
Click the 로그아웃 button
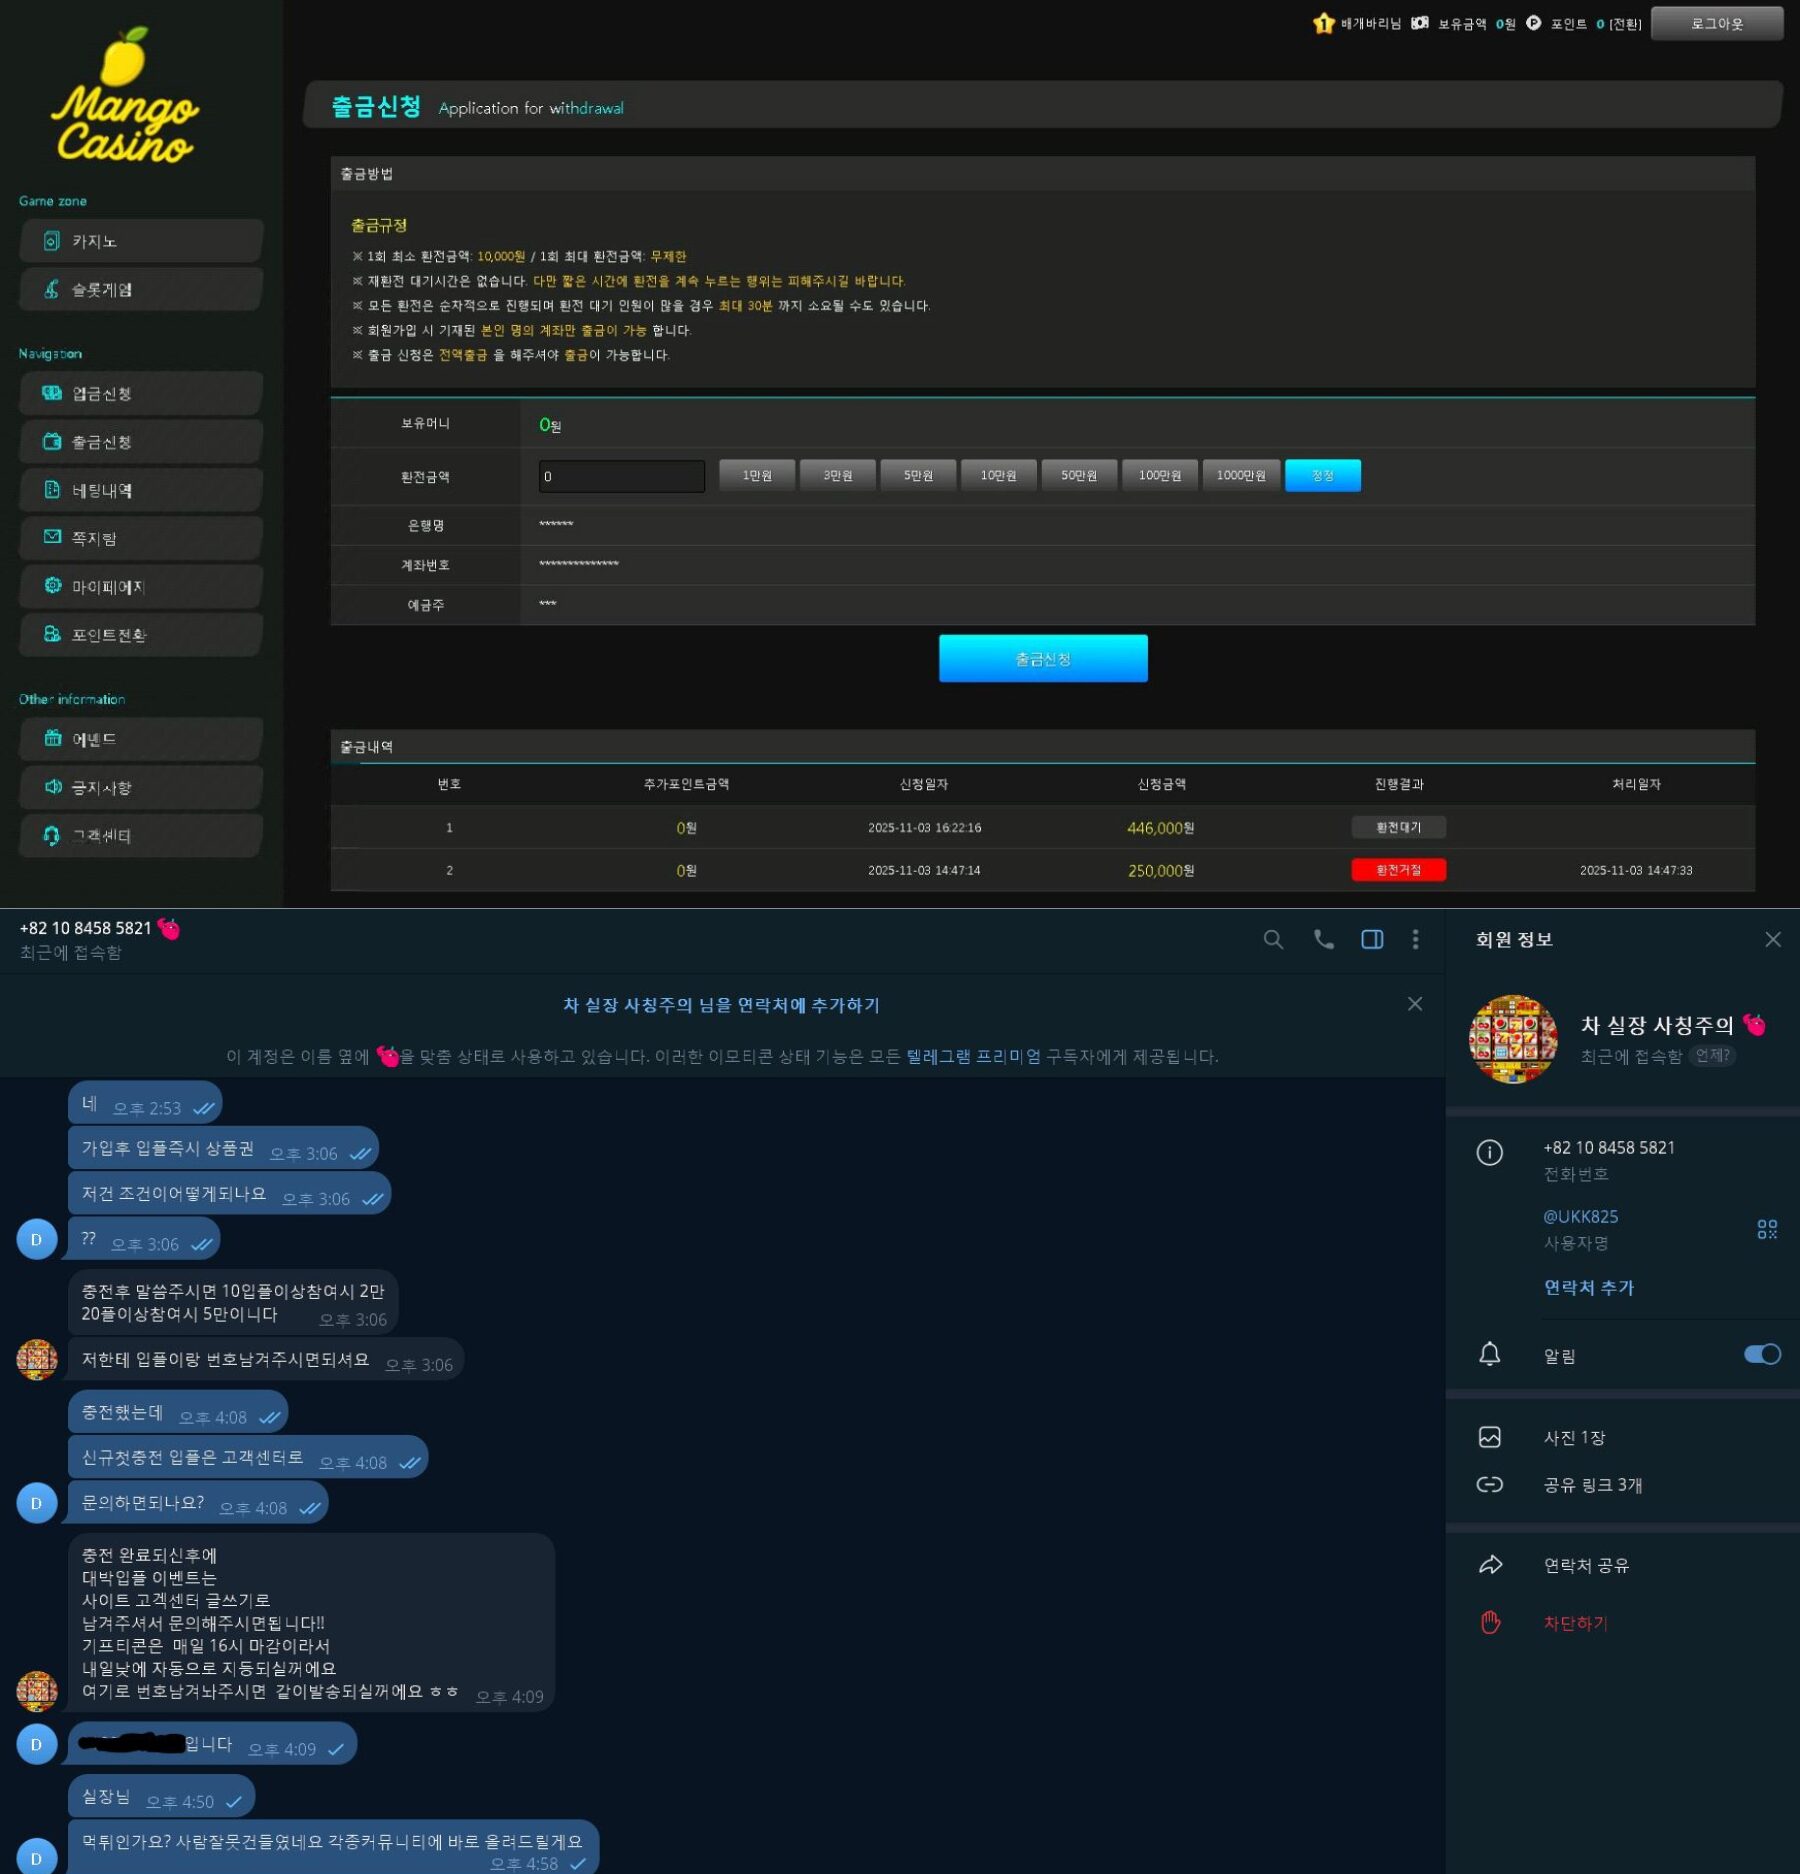click(1716, 23)
